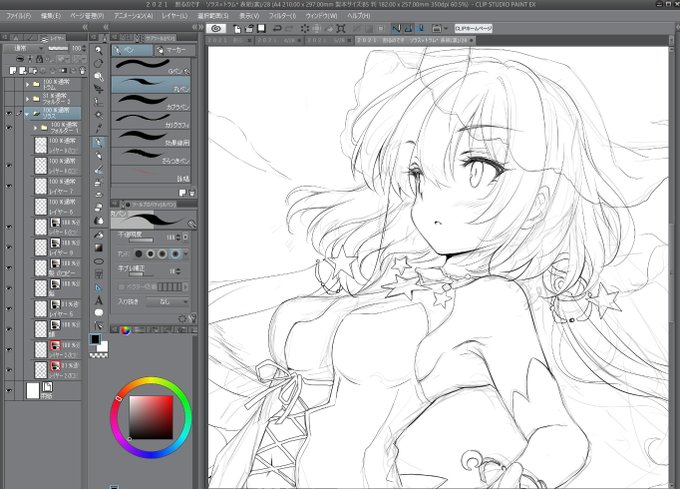The height and width of the screenshot is (489, 680).
Task: Select the カリグラフィ brush
Action: tap(151, 120)
